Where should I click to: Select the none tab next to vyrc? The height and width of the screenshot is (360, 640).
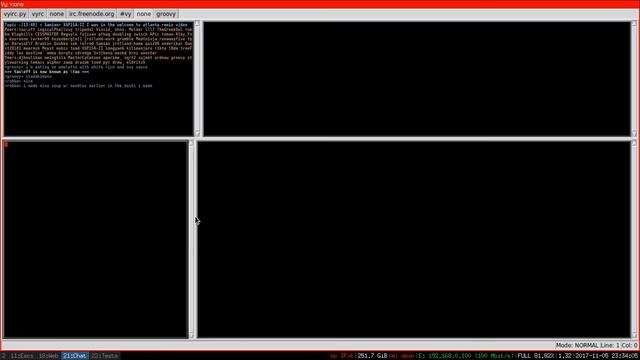56,14
